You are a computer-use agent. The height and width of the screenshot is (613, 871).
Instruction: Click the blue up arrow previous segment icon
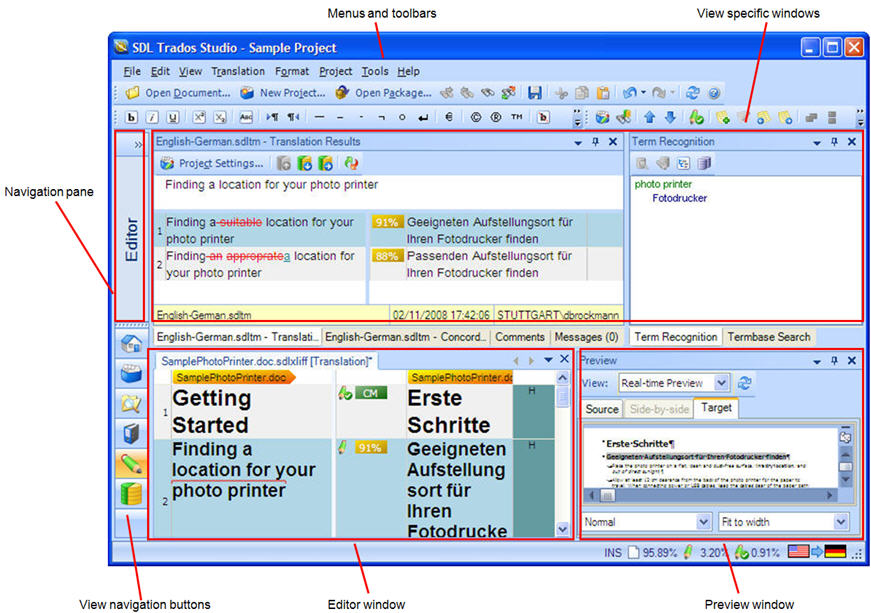[x=649, y=117]
